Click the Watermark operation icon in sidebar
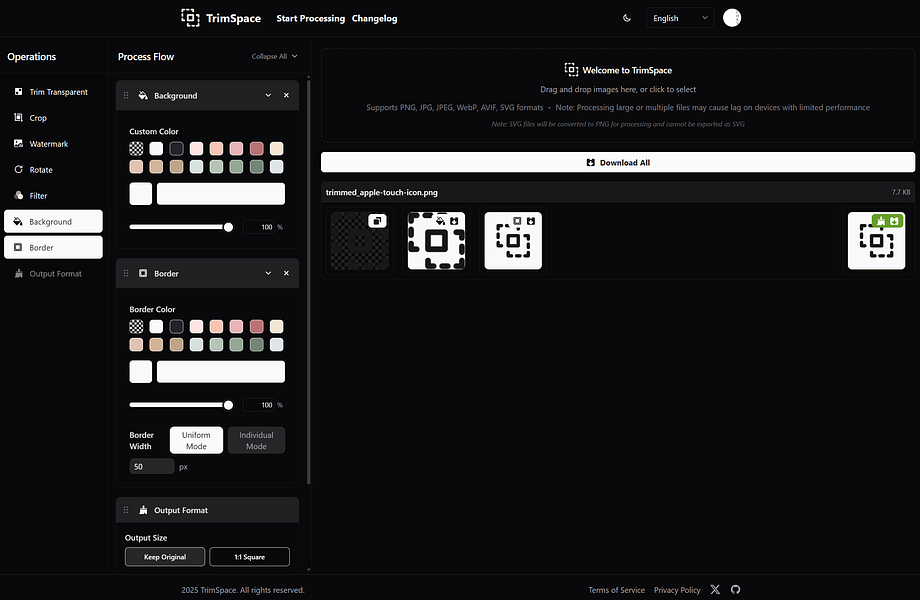The width and height of the screenshot is (920, 600). tap(18, 143)
